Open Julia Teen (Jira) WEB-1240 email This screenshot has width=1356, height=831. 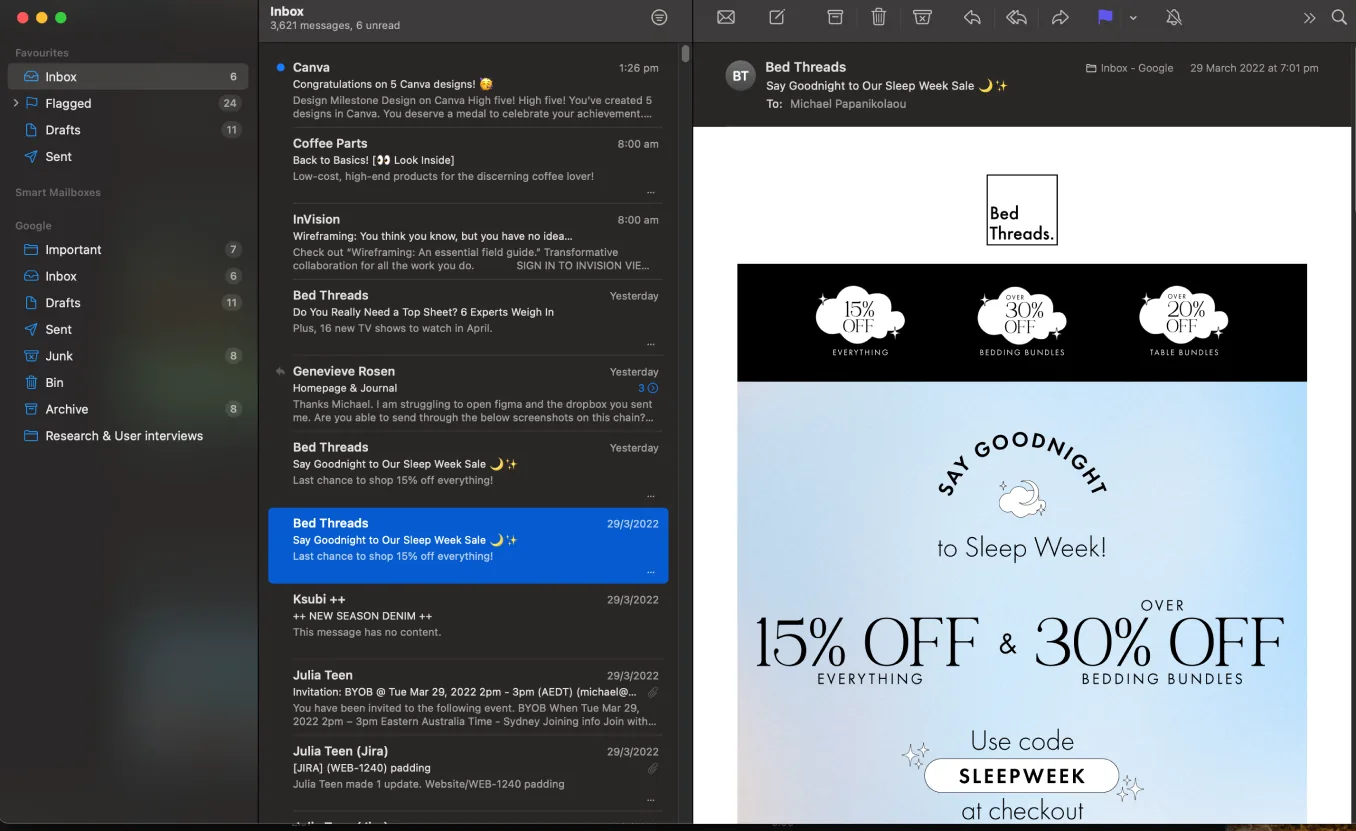tap(468, 774)
